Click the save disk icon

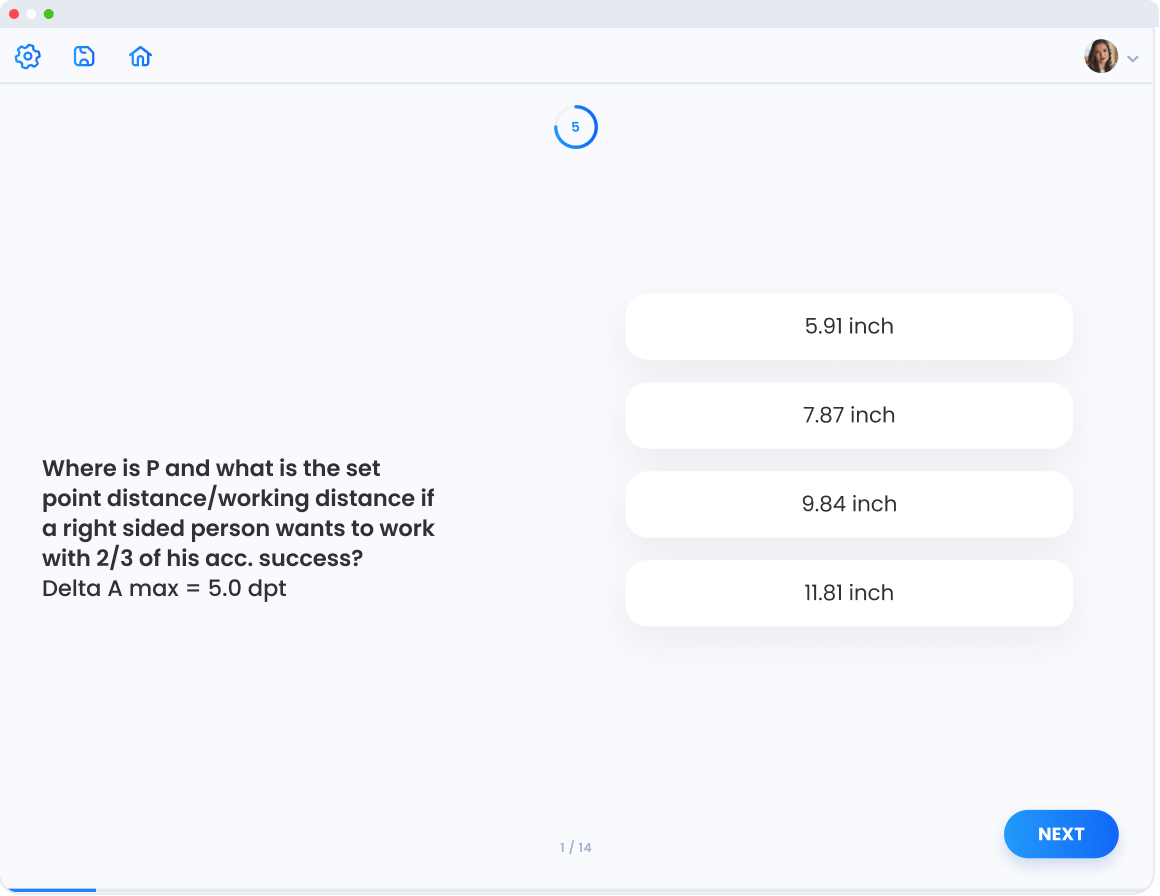point(84,57)
